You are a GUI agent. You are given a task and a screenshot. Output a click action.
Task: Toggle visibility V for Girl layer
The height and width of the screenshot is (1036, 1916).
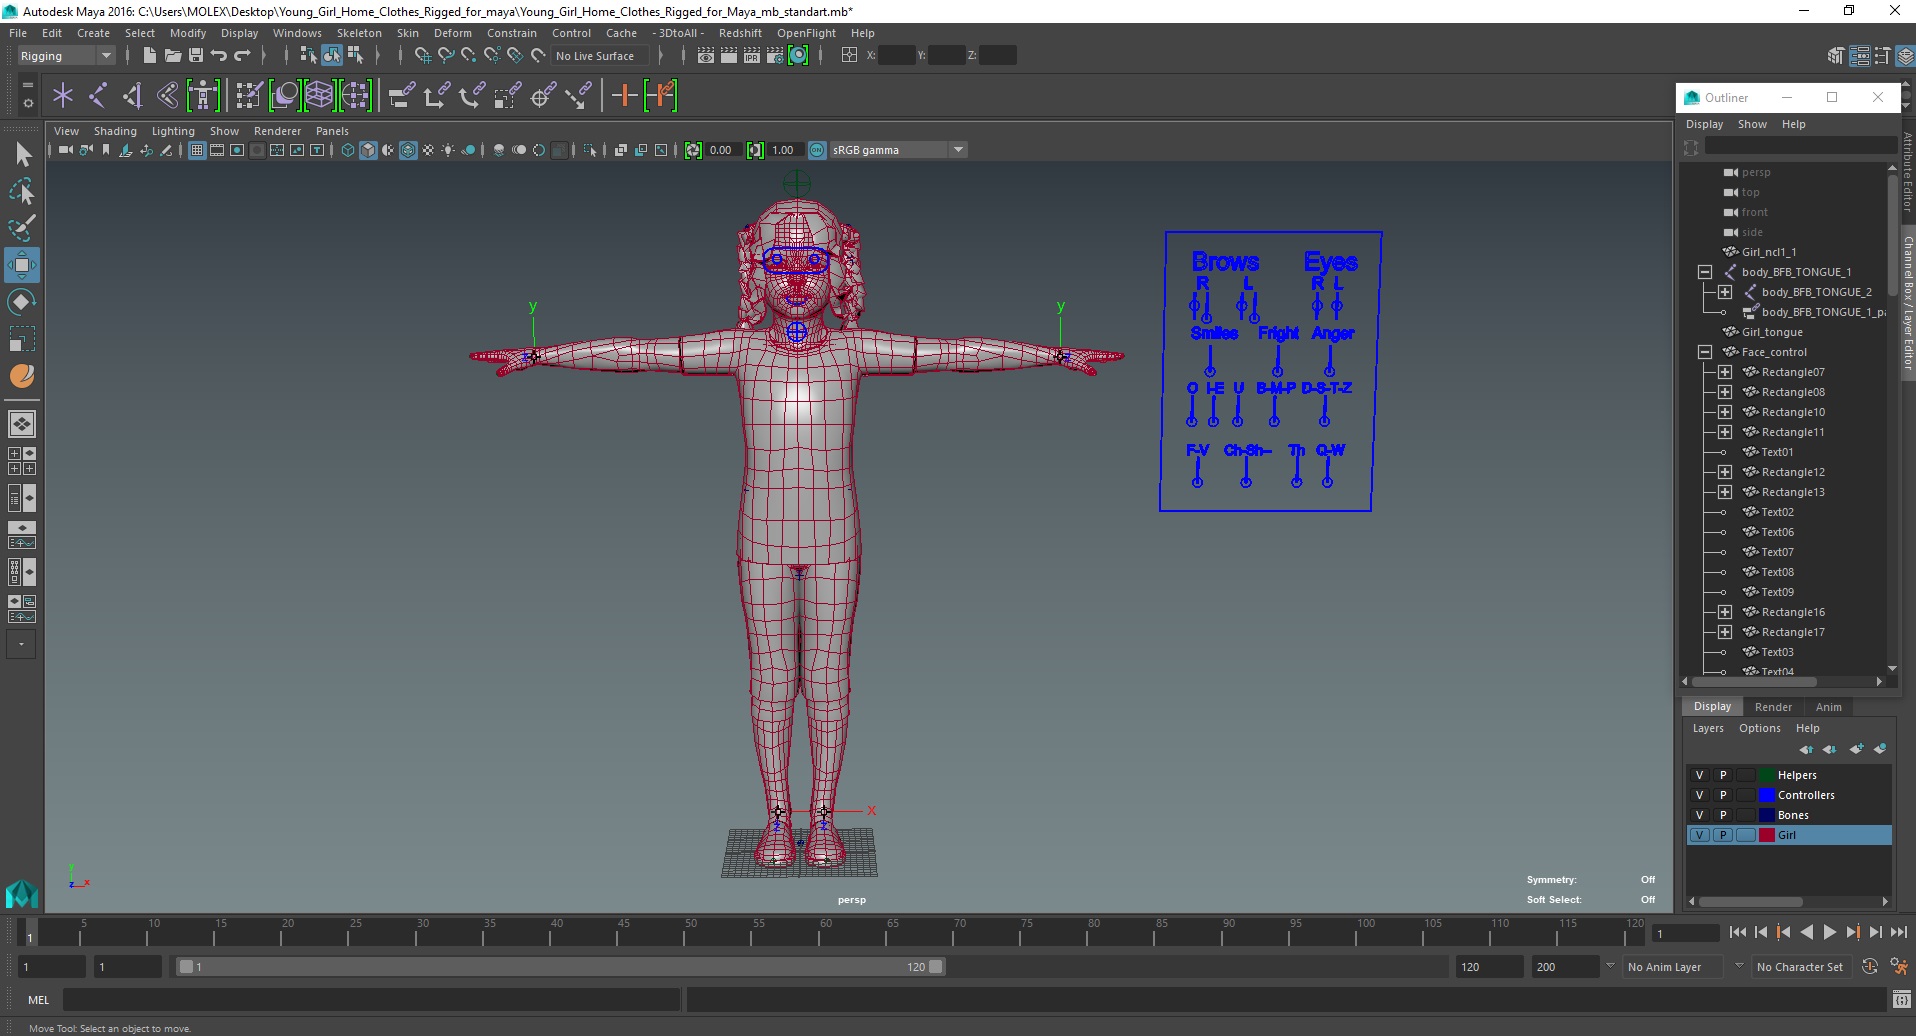click(1699, 835)
